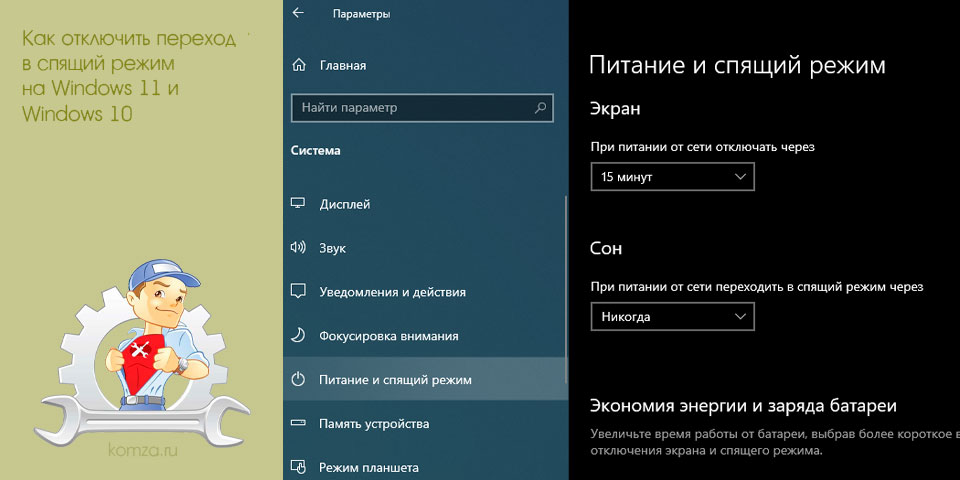Image resolution: width=960 pixels, height=480 pixels.
Task: Click the search magnifier icon
Action: [x=540, y=108]
